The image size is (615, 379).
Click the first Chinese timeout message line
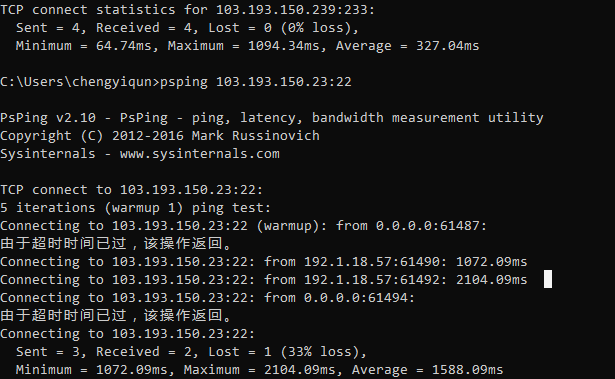(x=116, y=243)
